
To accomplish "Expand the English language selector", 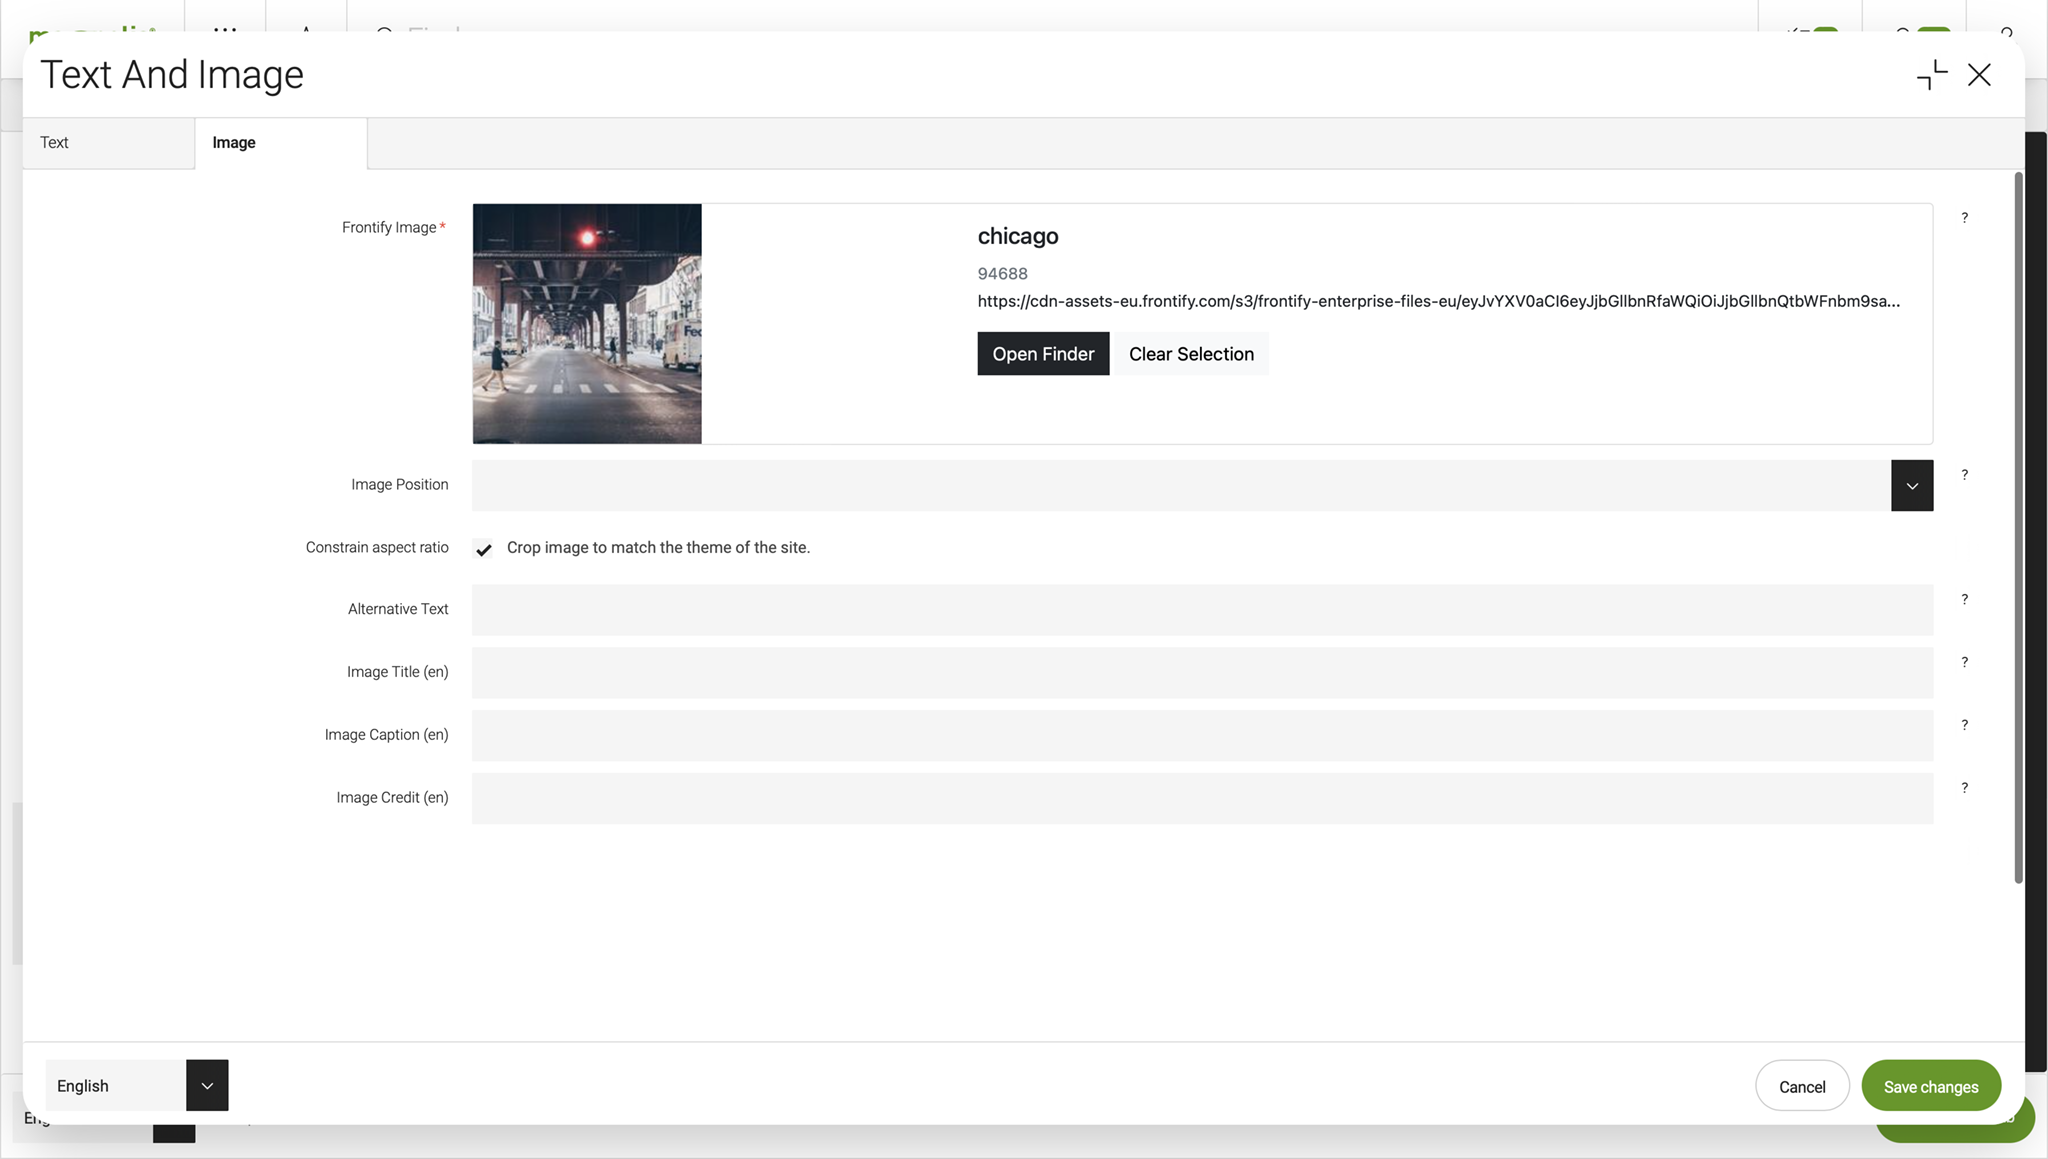I will [x=115, y=1085].
